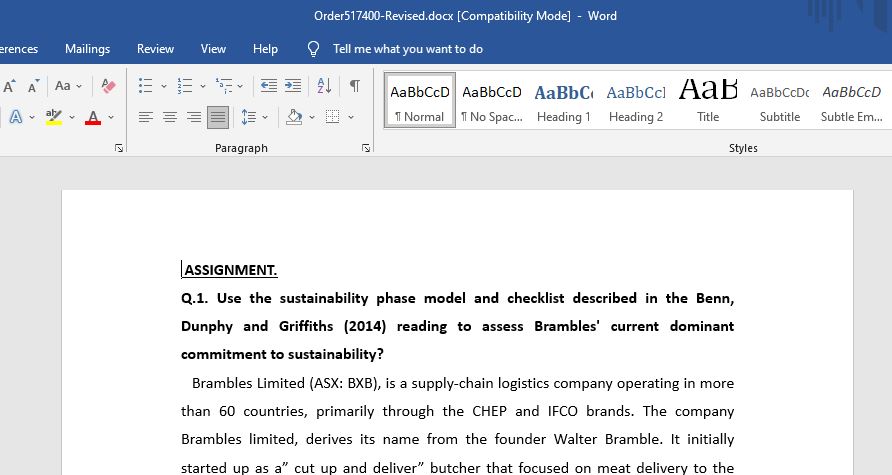Open the Help tab
Viewport: 892px width, 475px height.
click(x=265, y=49)
